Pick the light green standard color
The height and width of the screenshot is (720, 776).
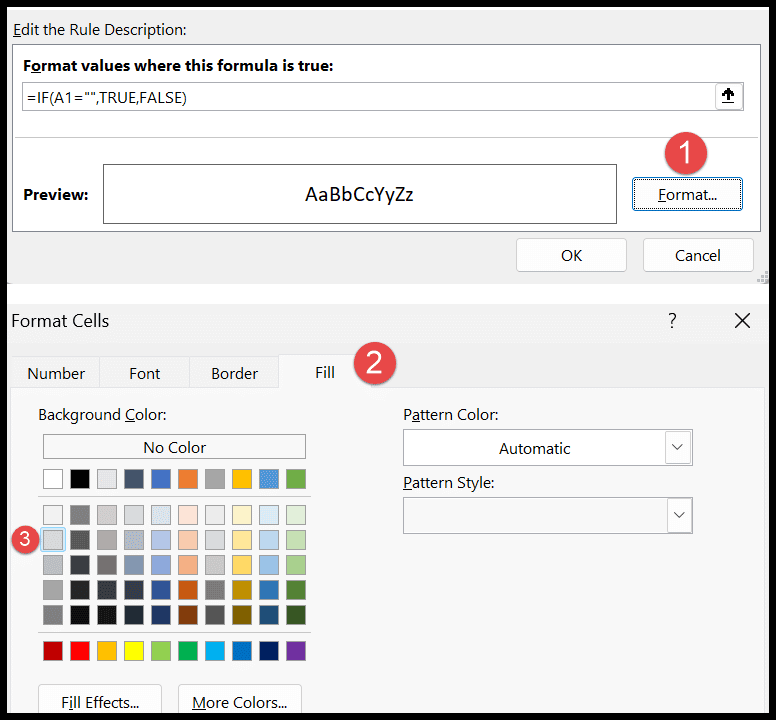(x=161, y=651)
